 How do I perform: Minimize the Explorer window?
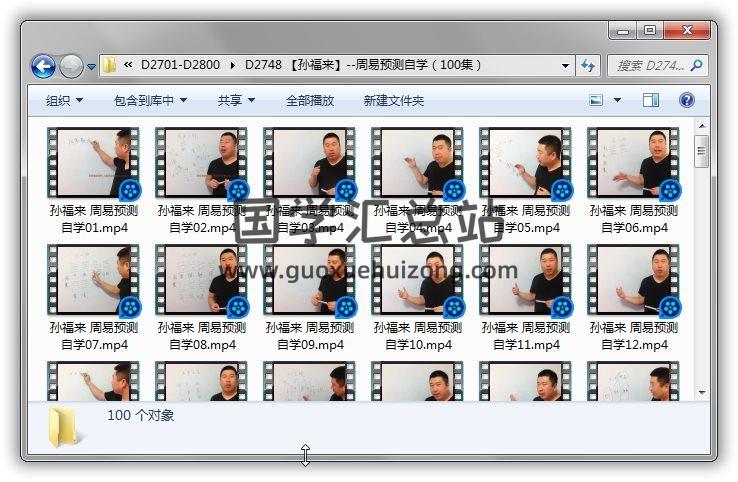click(x=623, y=31)
